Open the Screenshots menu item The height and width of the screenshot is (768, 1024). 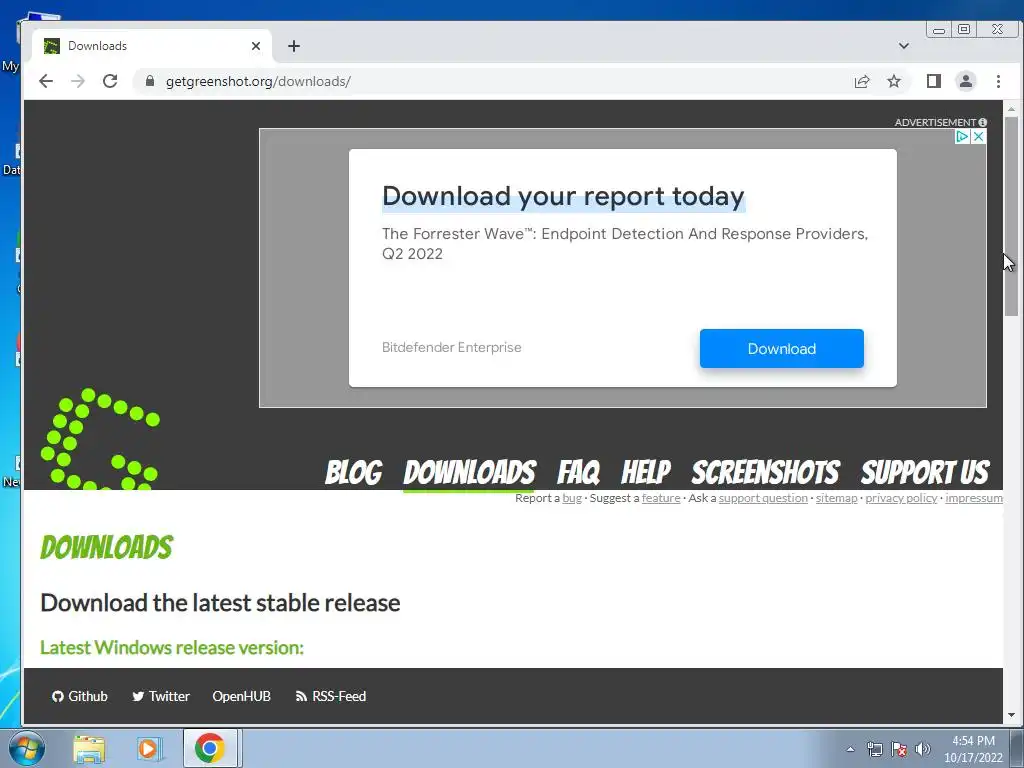tap(765, 472)
